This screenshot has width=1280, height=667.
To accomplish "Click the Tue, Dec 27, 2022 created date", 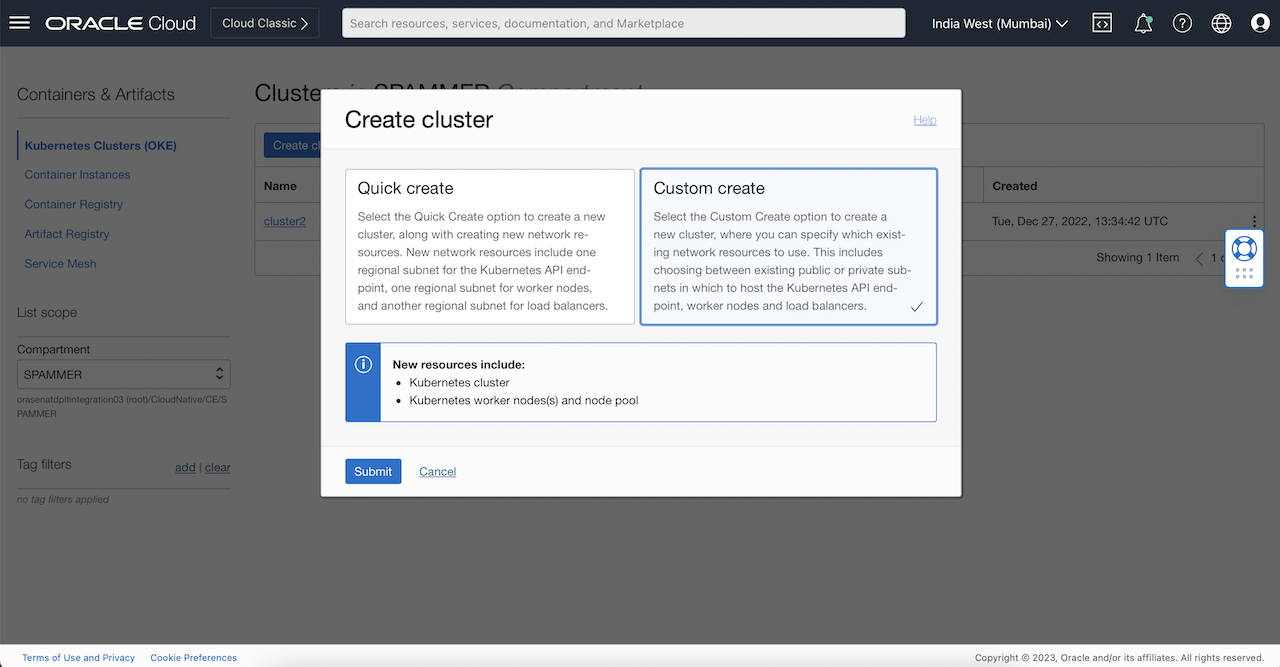I will coord(1080,221).
